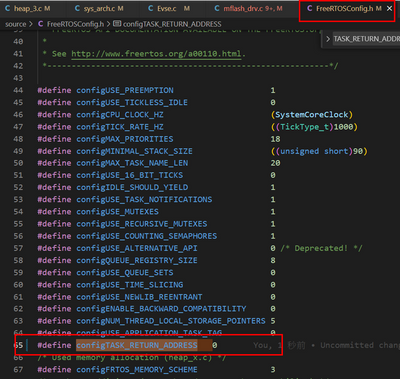Viewport: 400px width, 379px height.
Task: Click the value 8 on line 58
Action: tap(273, 260)
